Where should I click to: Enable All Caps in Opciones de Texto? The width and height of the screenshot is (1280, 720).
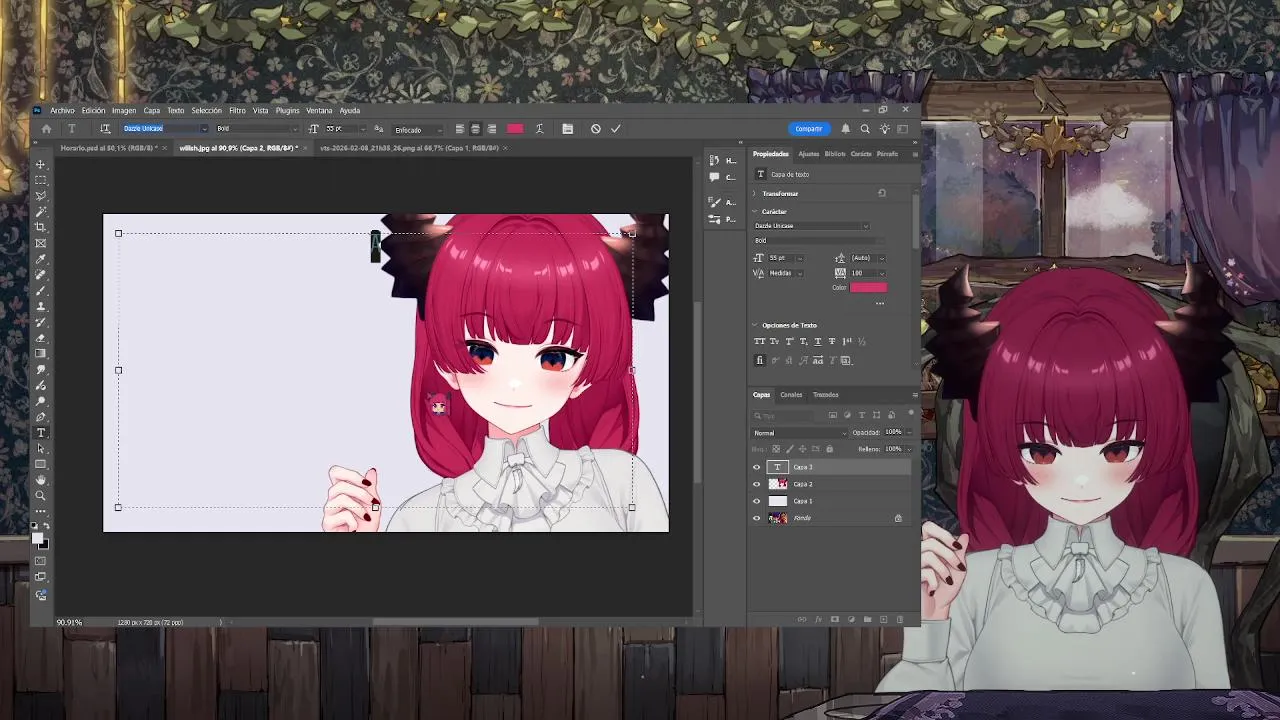(x=760, y=341)
